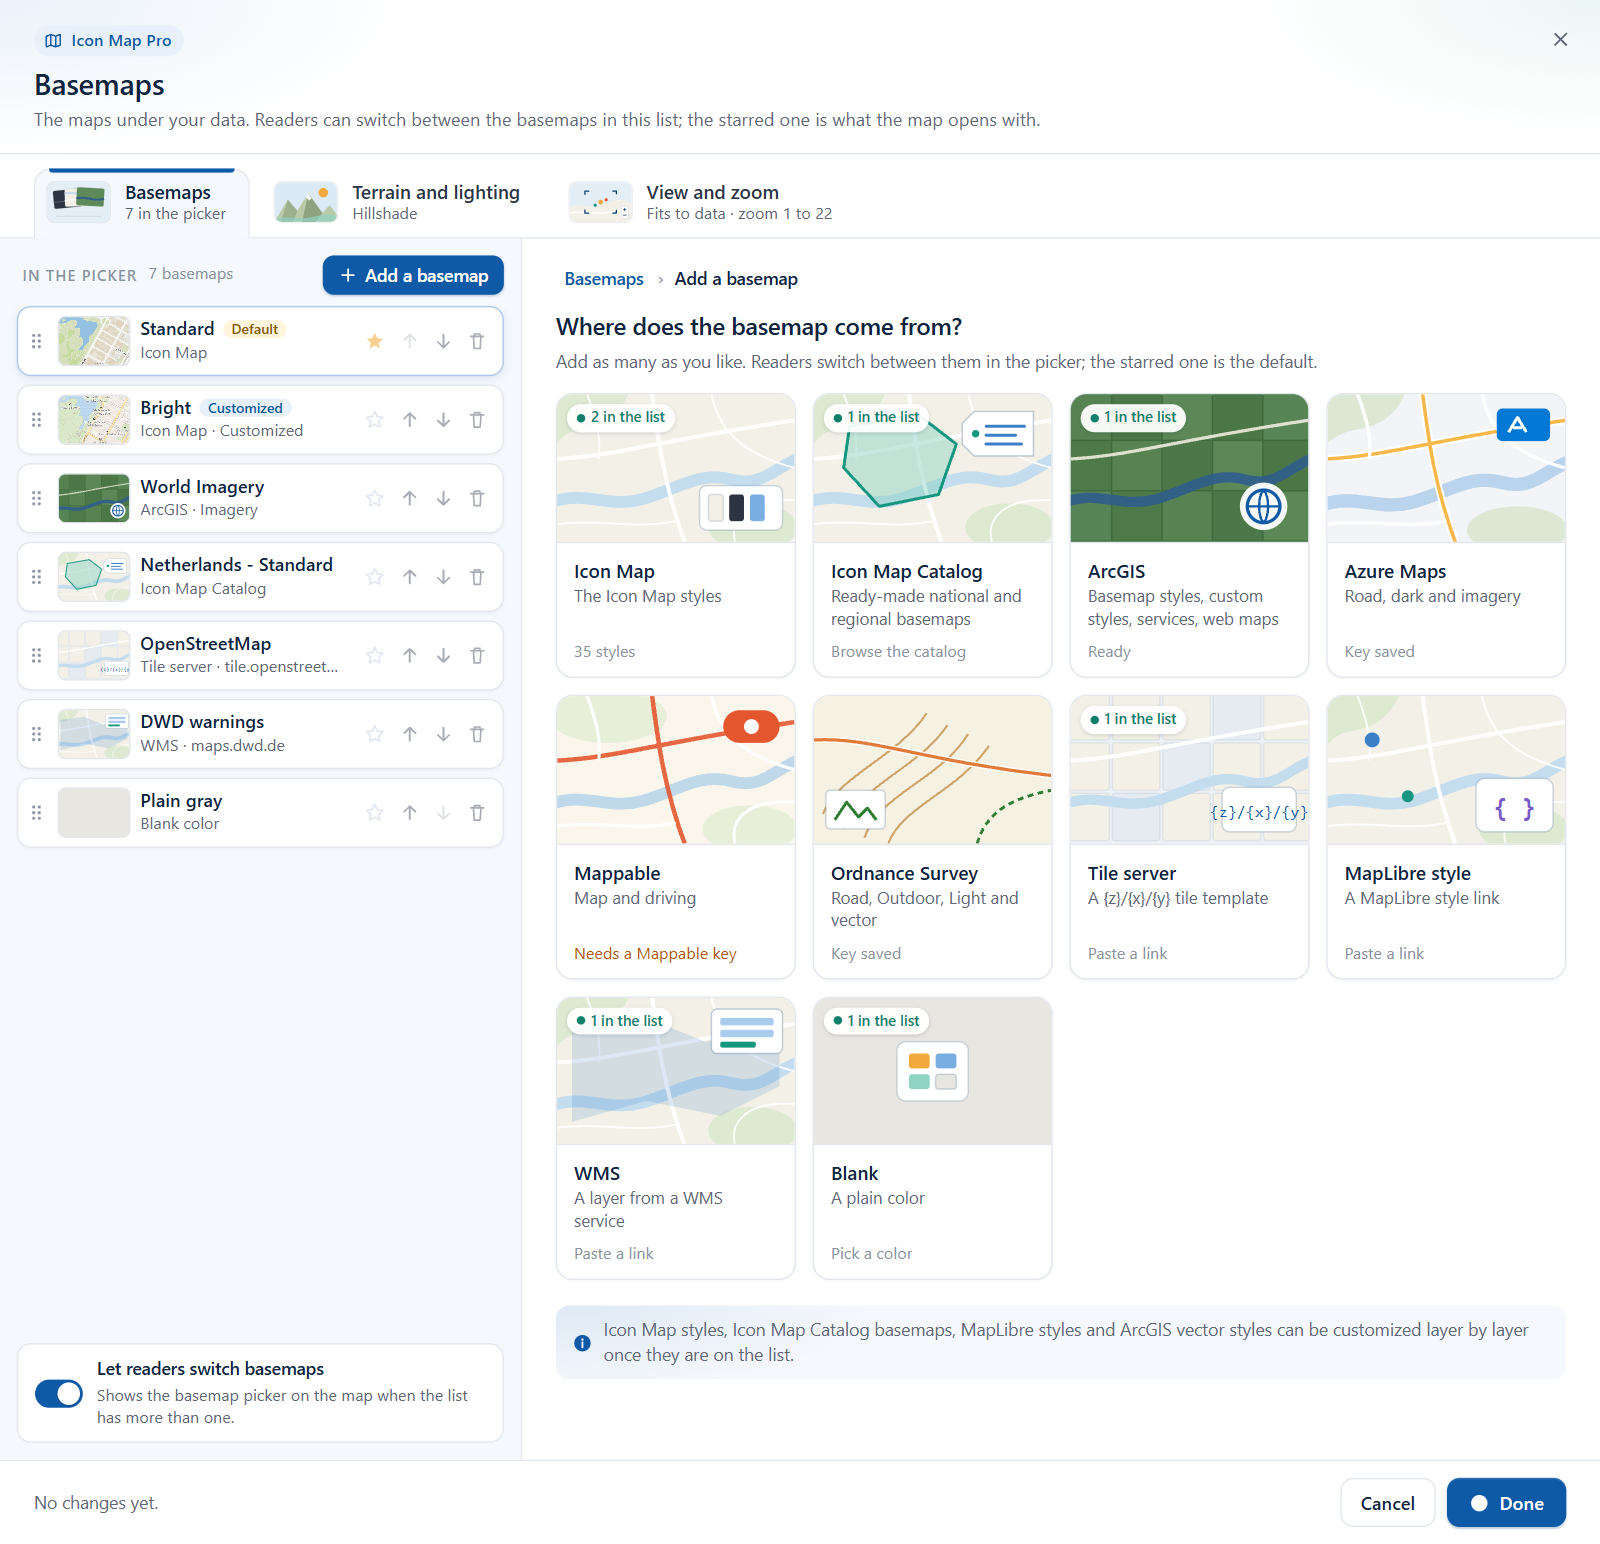
Task: Click the gold star on Standard row
Action: click(375, 341)
